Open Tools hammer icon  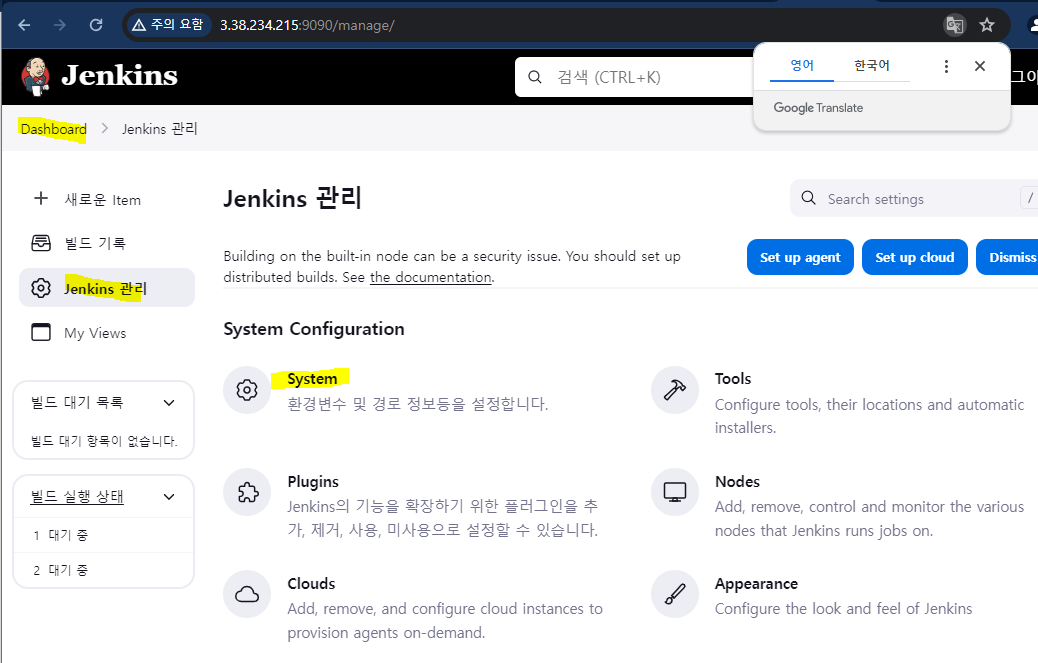click(x=675, y=390)
